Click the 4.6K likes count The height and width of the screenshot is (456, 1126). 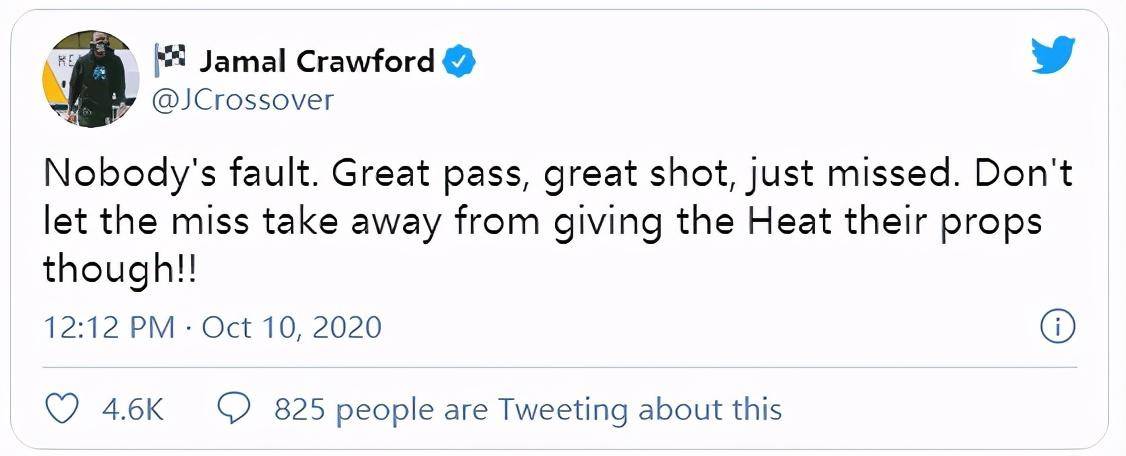tap(133, 410)
